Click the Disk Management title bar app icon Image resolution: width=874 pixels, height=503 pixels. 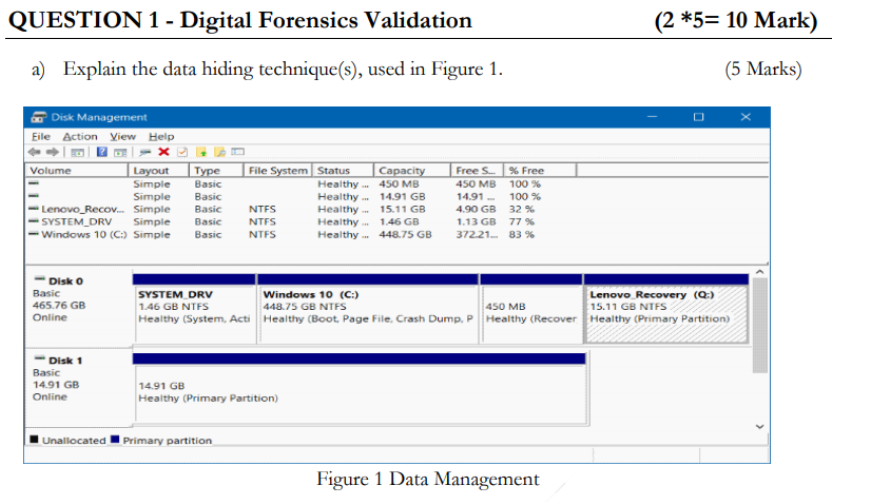pos(38,117)
